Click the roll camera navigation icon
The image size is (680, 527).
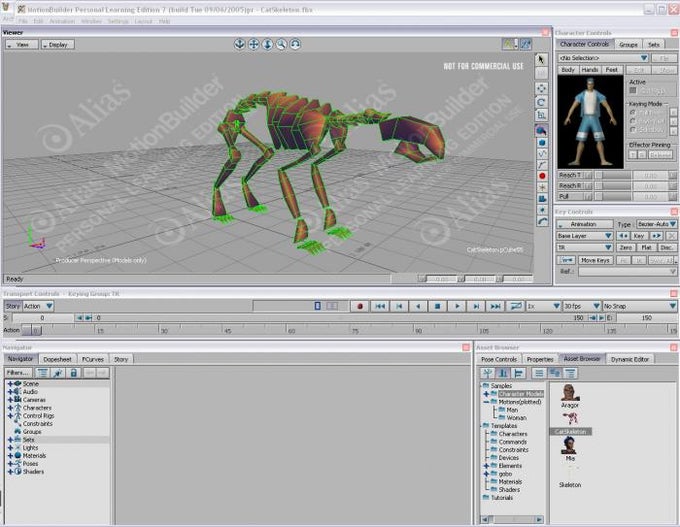(295, 44)
